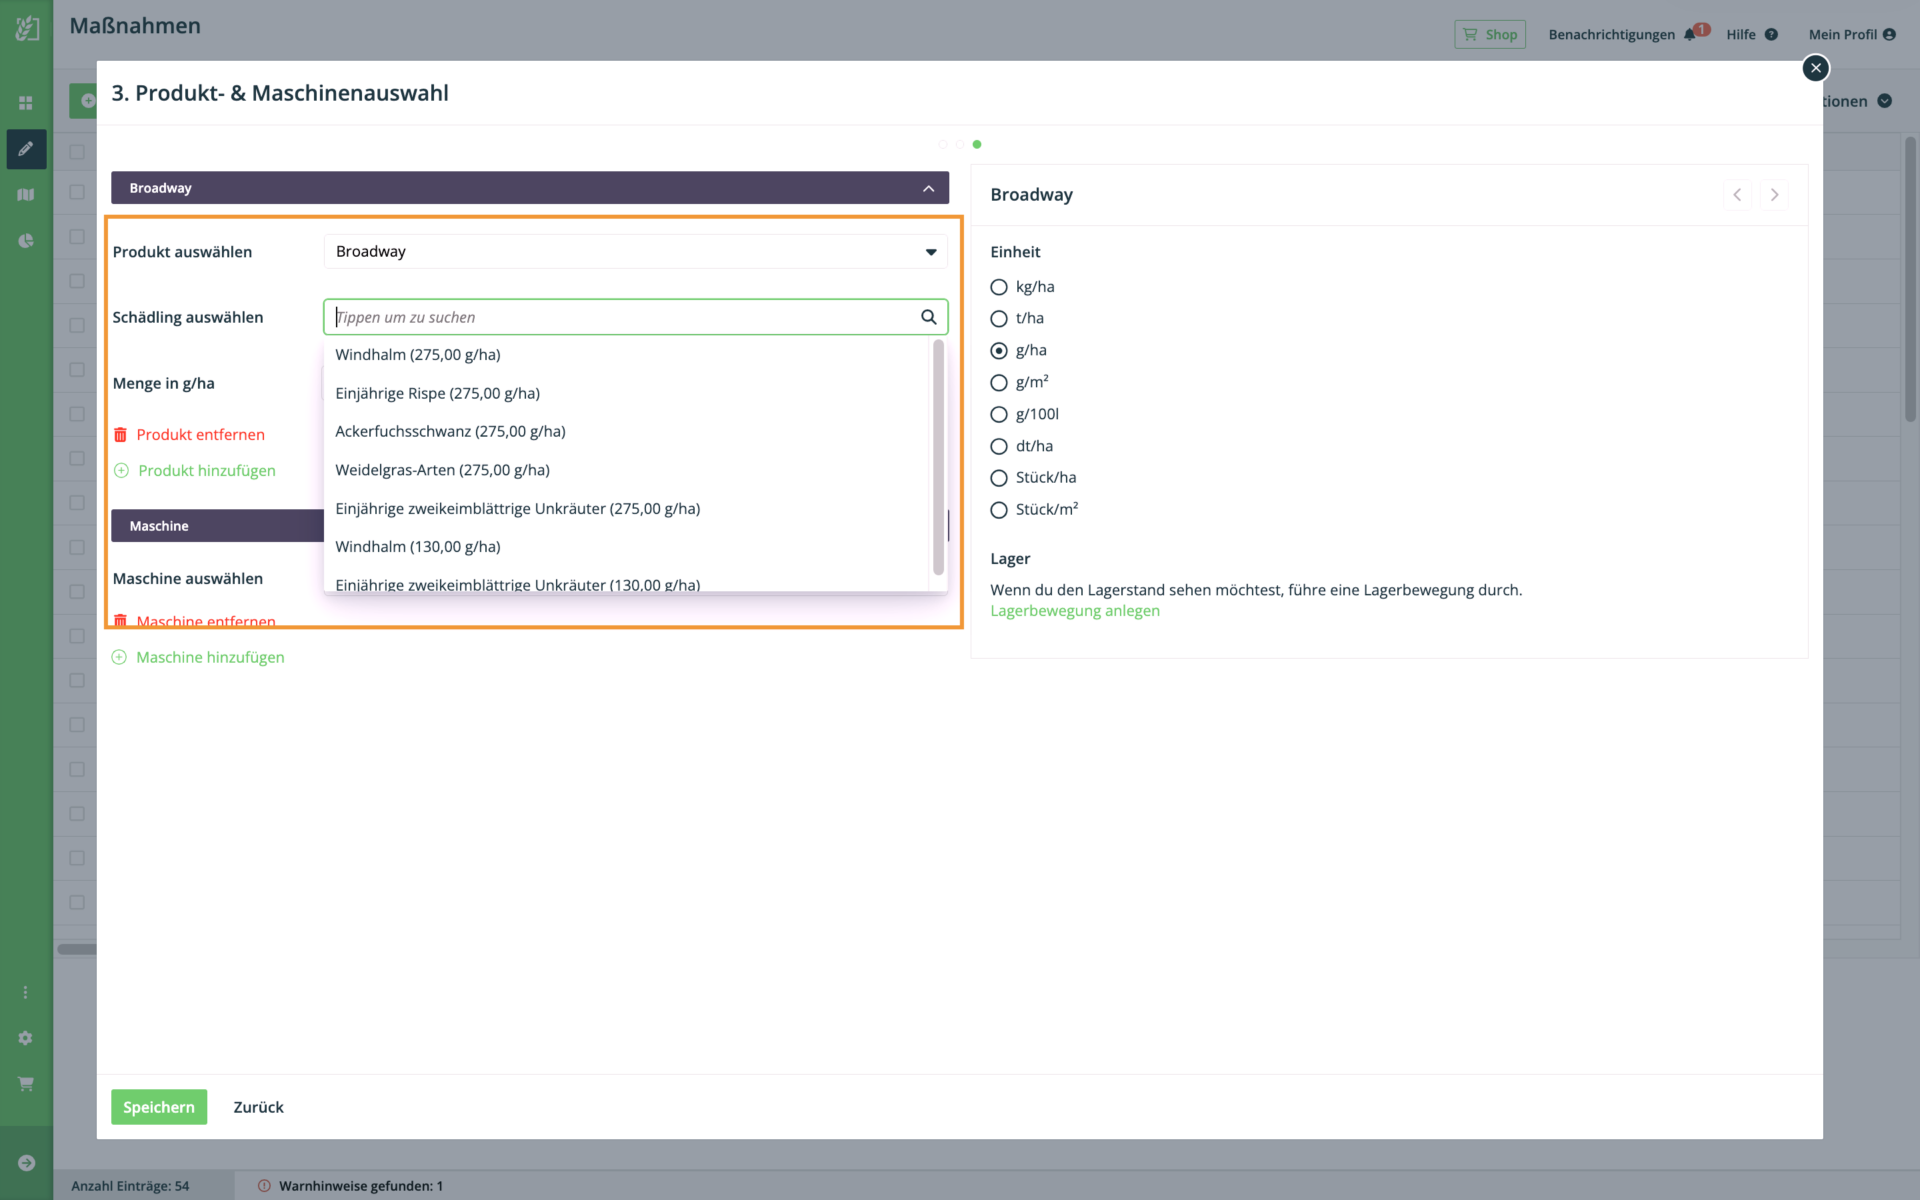Select the g/ha unit radio button
Screen dimensions: 1920x1200
(998, 351)
